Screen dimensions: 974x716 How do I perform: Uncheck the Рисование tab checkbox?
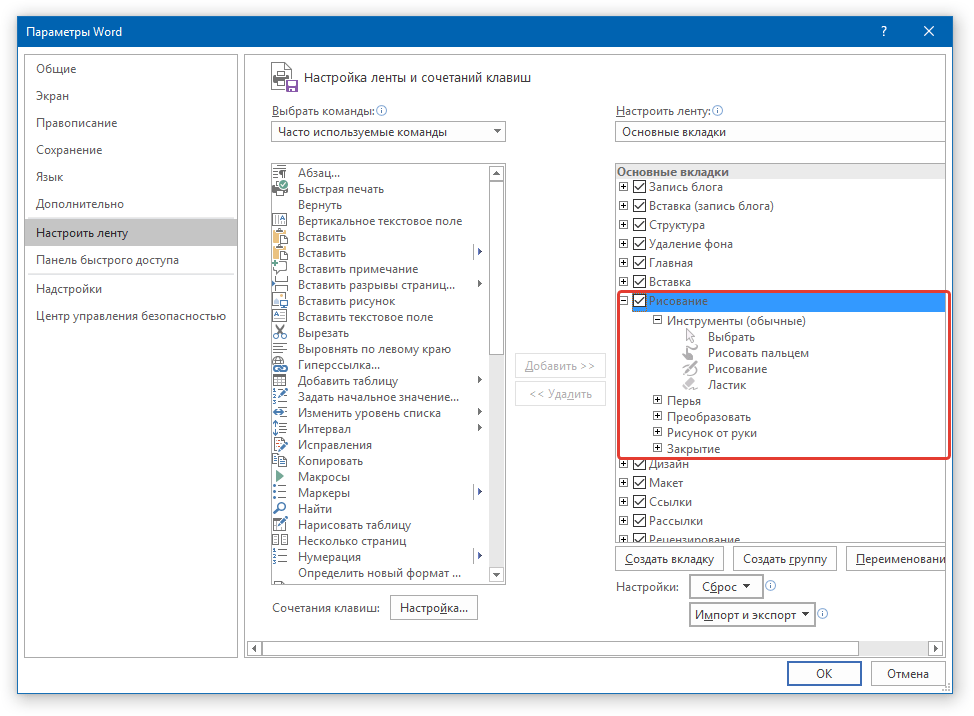(640, 301)
